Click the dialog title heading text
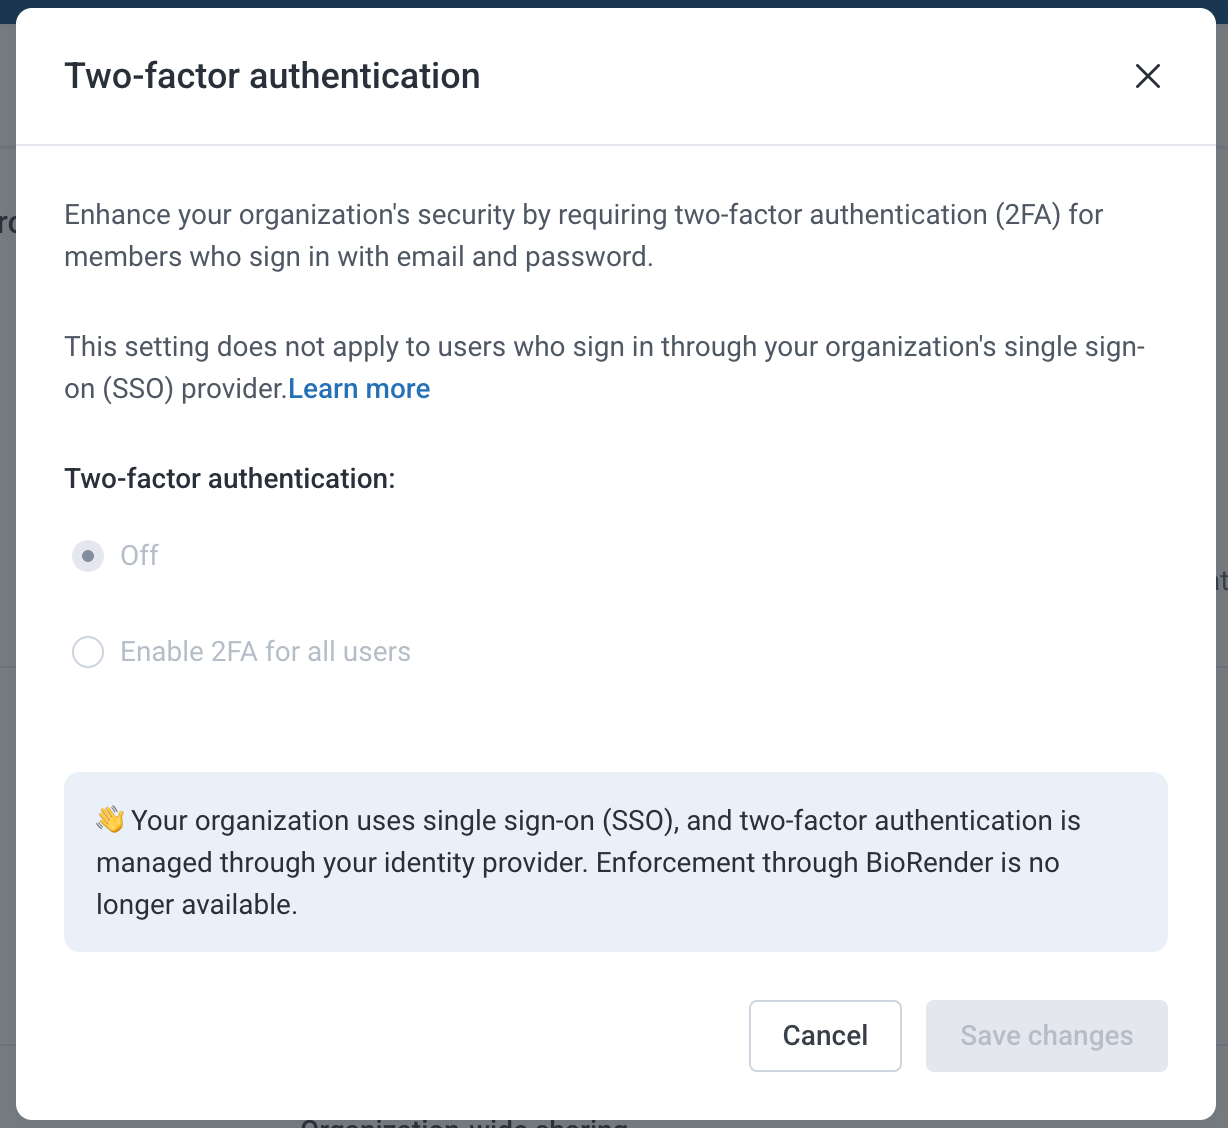 click(272, 76)
